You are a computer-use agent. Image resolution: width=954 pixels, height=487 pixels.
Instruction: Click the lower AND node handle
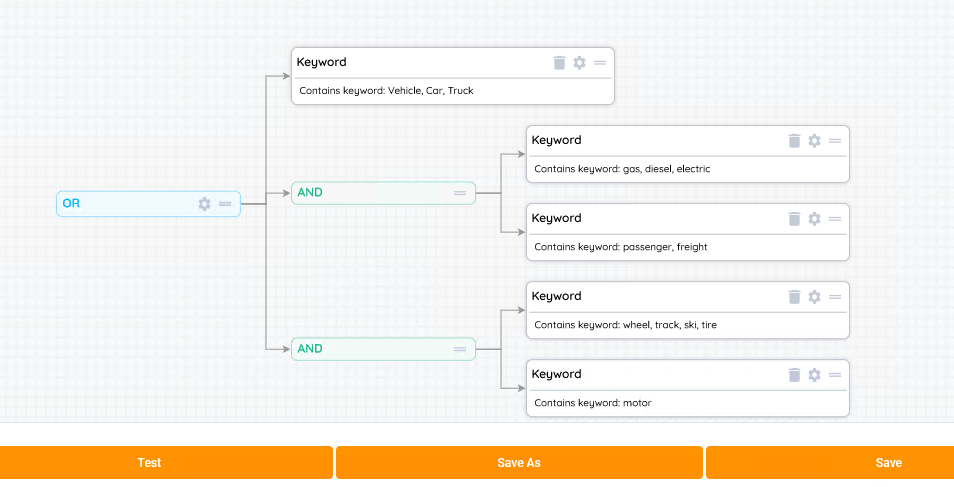tap(460, 349)
